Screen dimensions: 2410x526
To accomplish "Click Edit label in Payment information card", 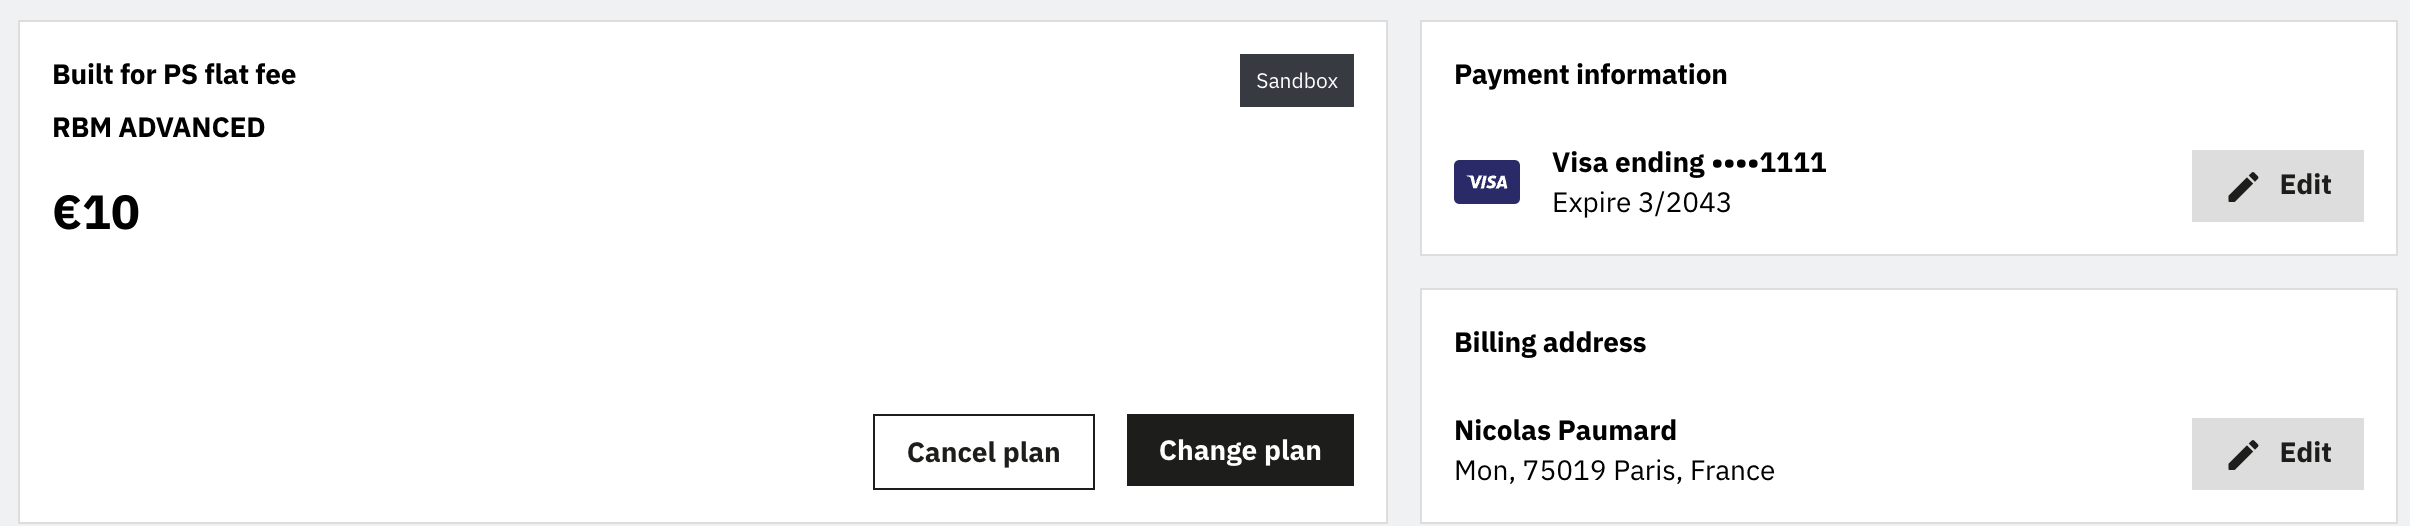I will [x=2305, y=185].
